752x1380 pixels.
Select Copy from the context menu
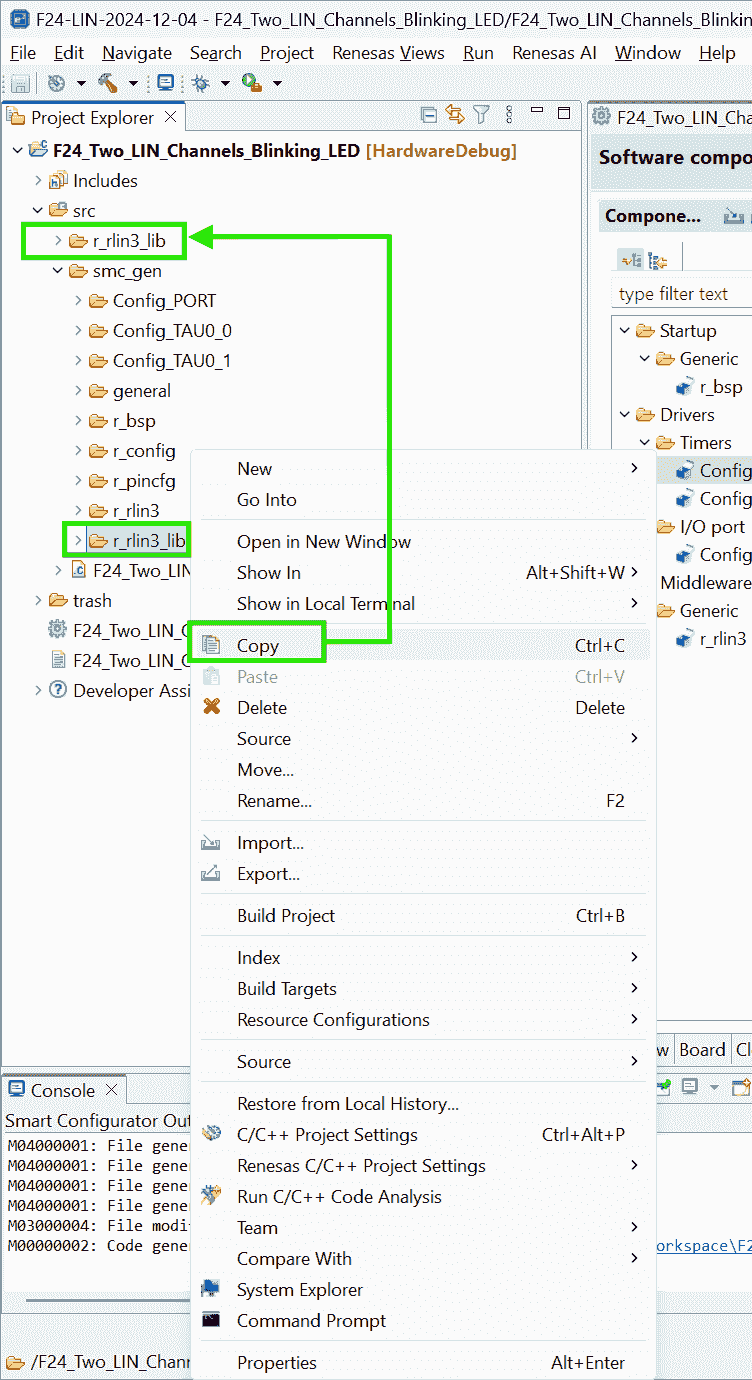point(258,646)
